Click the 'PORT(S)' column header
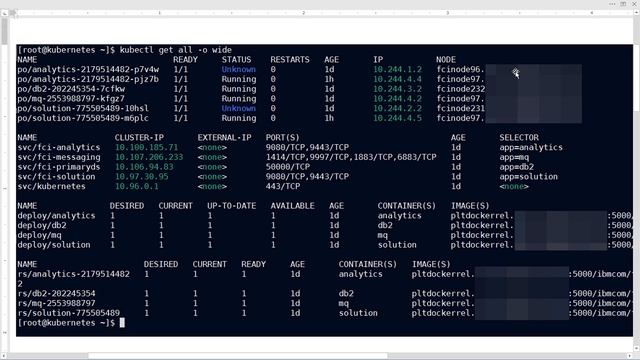 (282, 138)
